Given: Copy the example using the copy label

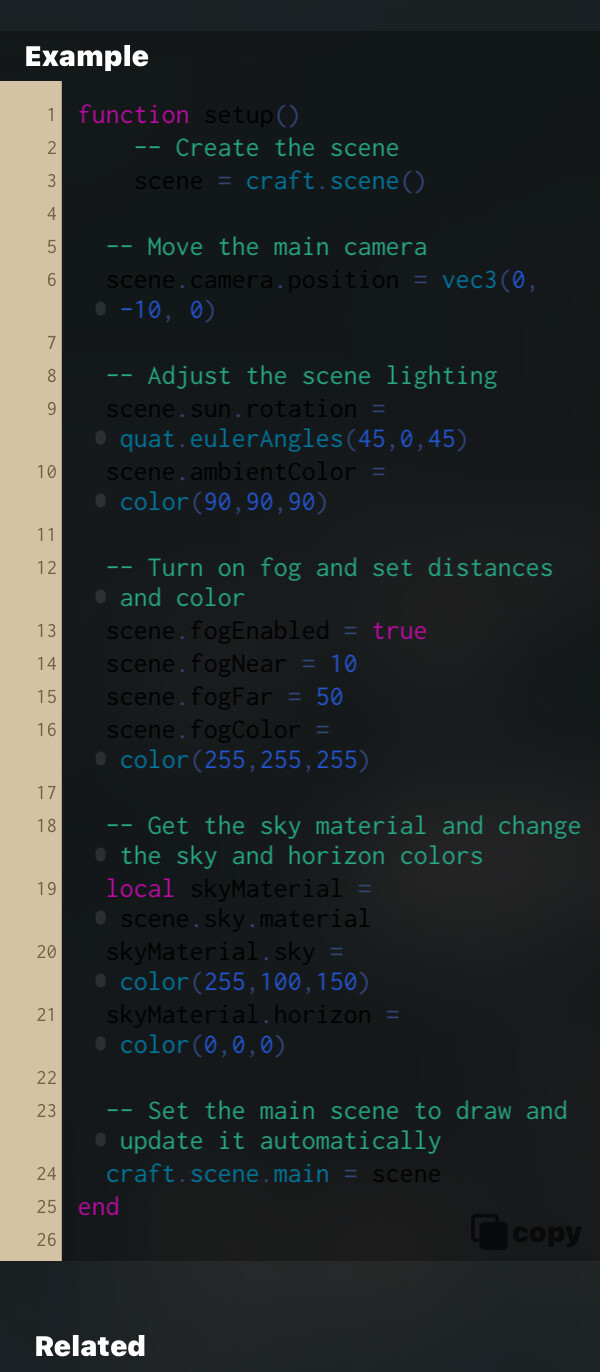Looking at the screenshot, I should click(x=546, y=1233).
